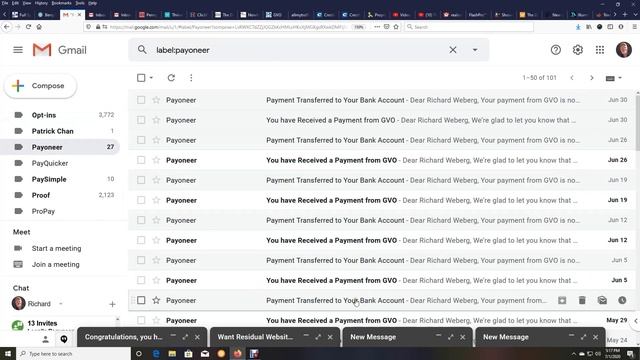Start a meeting in Meet
The height and width of the screenshot is (360, 640).
click(56, 248)
